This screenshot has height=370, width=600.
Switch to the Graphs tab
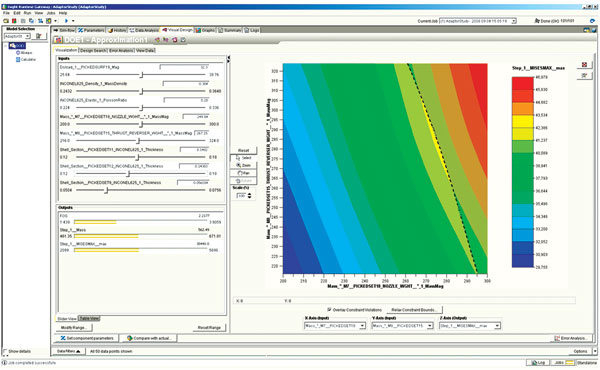205,30
